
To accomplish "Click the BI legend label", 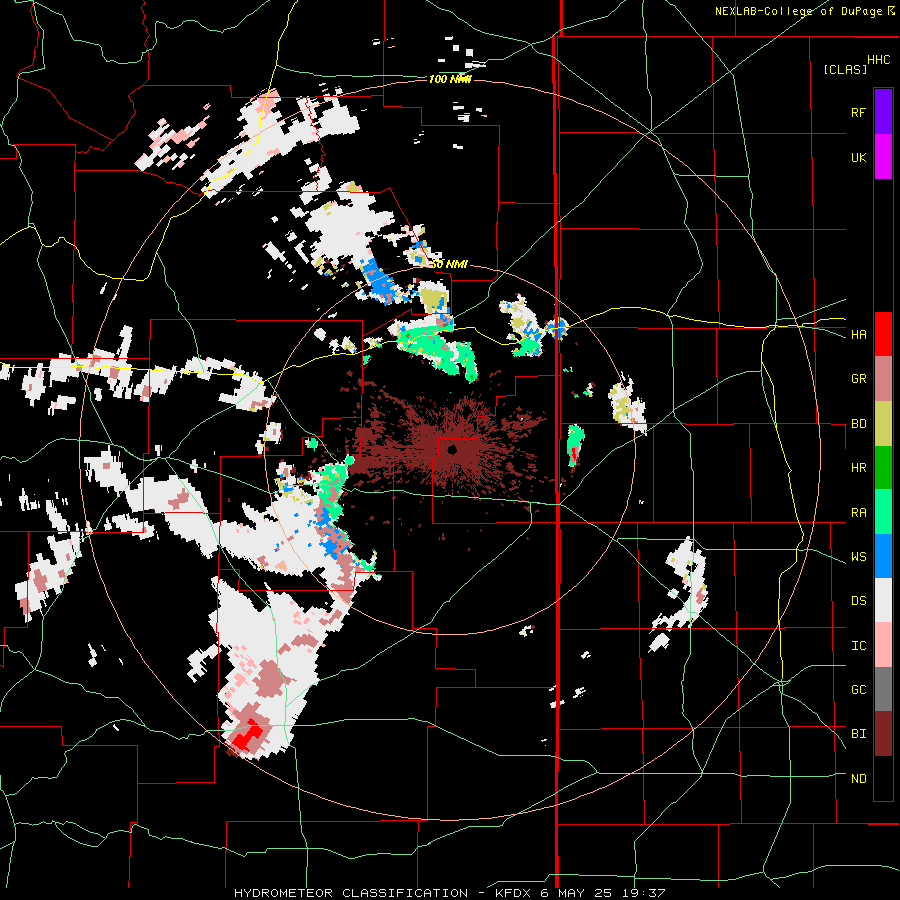I will [x=858, y=734].
